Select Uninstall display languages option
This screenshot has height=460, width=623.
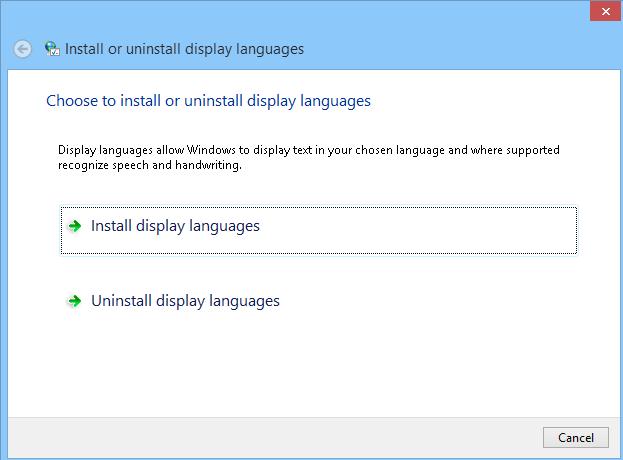(x=185, y=301)
